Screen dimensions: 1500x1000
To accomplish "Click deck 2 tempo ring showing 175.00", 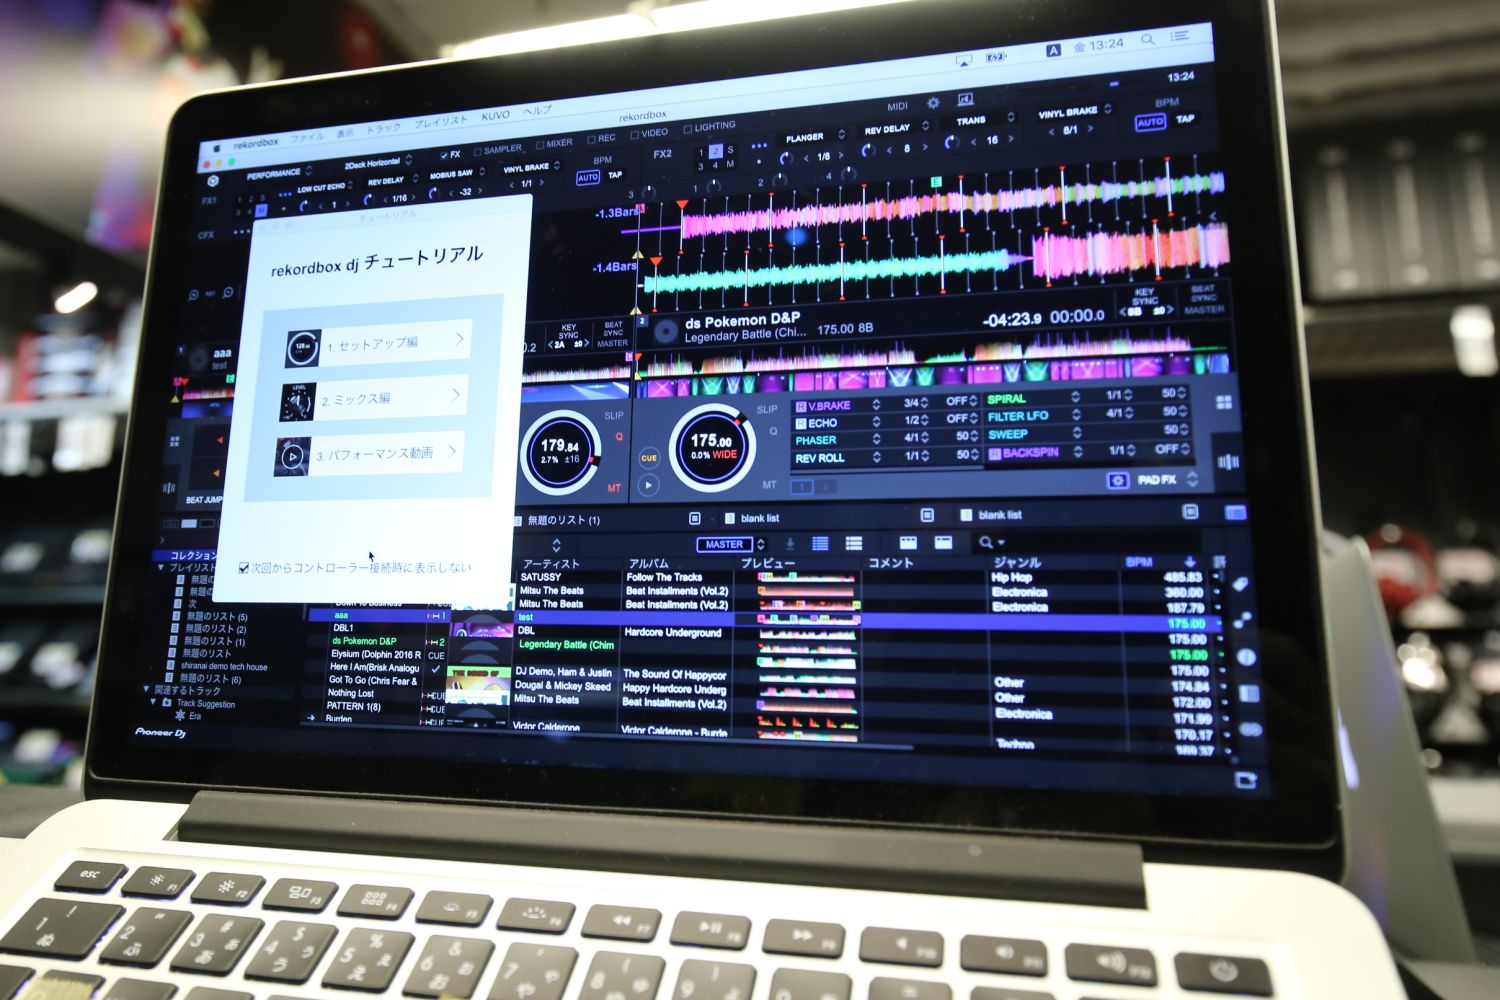I will [710, 447].
